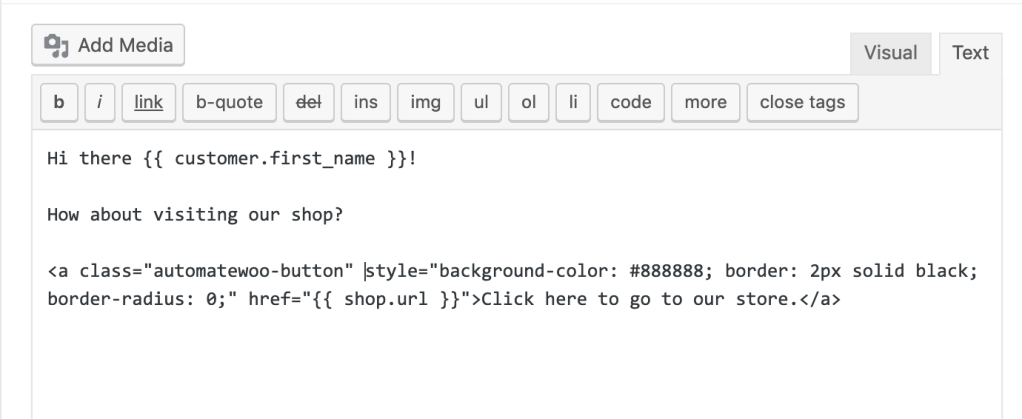Select the Text editor tab
This screenshot has width=1022, height=419.
click(970, 53)
